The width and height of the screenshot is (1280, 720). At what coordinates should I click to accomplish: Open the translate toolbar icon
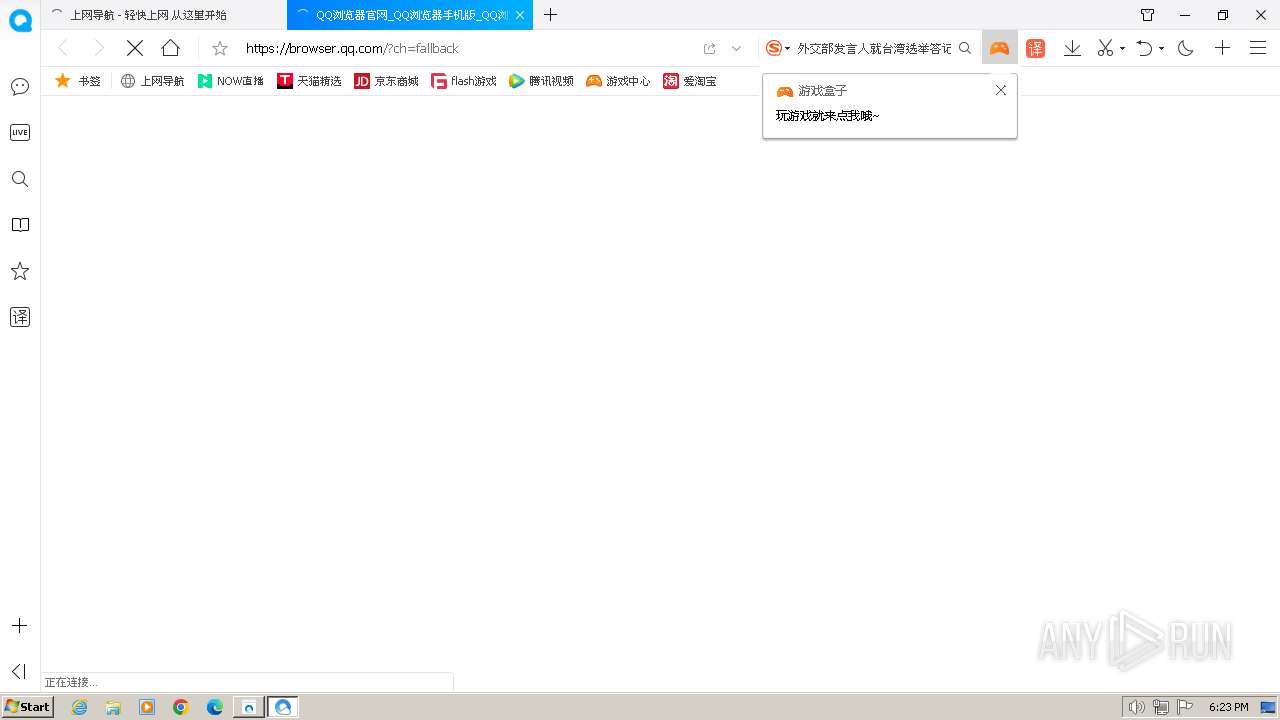1036,48
